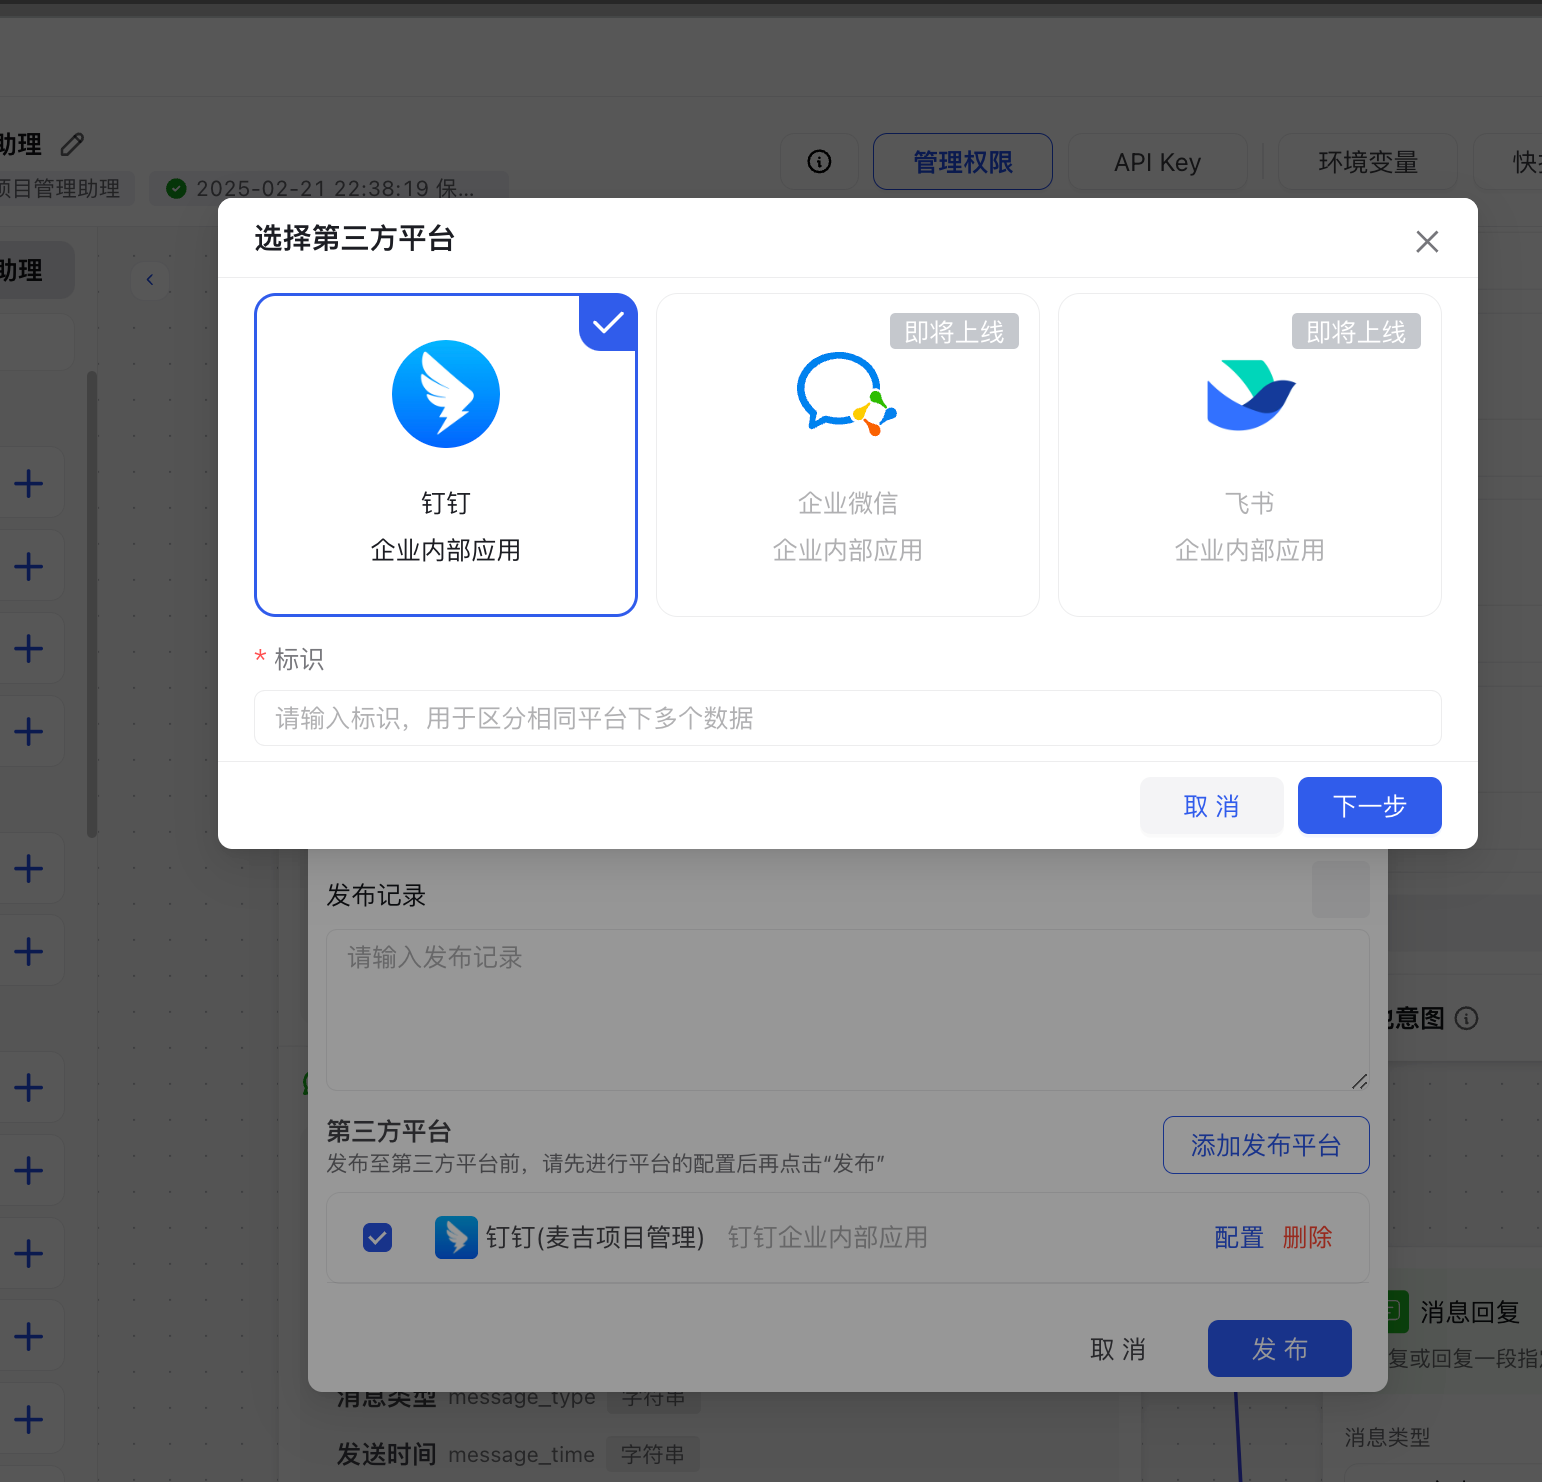Click 删除 for 钉钉(麦吉项目管理)
The image size is (1542, 1482).
point(1307,1238)
